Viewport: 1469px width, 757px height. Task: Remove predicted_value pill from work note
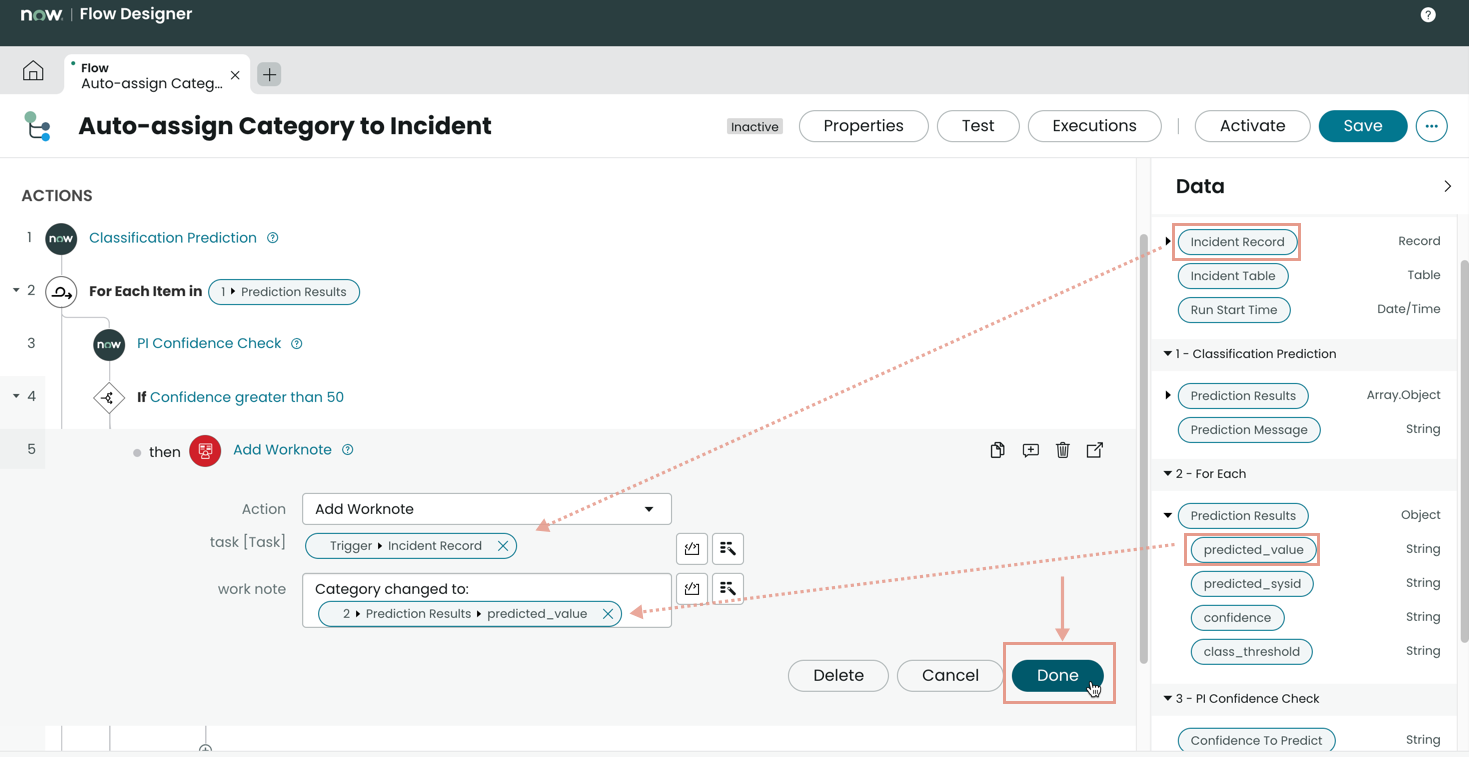(x=608, y=614)
